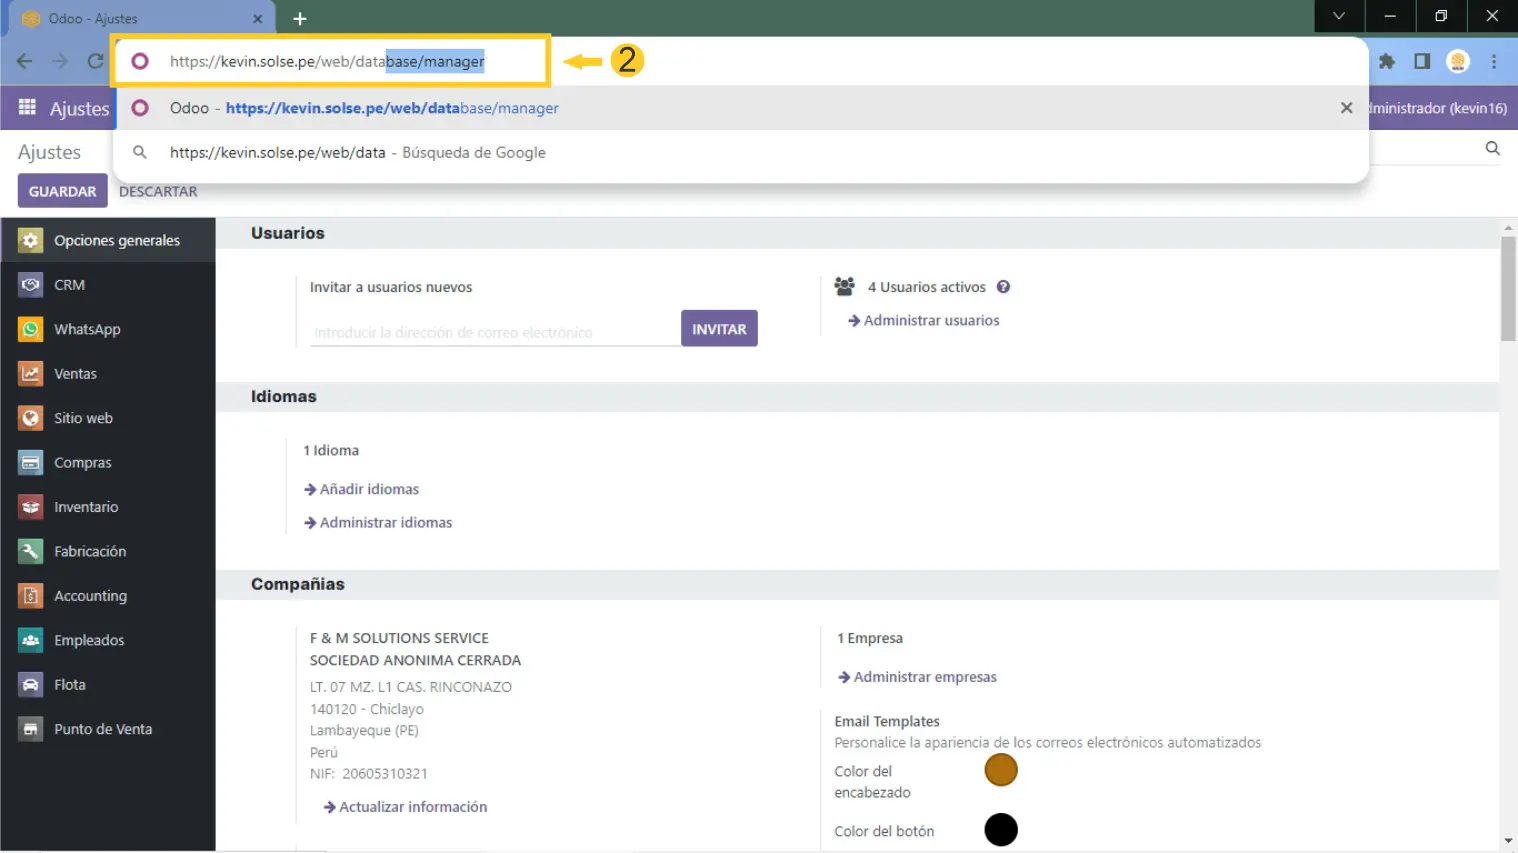Open the Chrome three-dot menu

pos(1494,61)
